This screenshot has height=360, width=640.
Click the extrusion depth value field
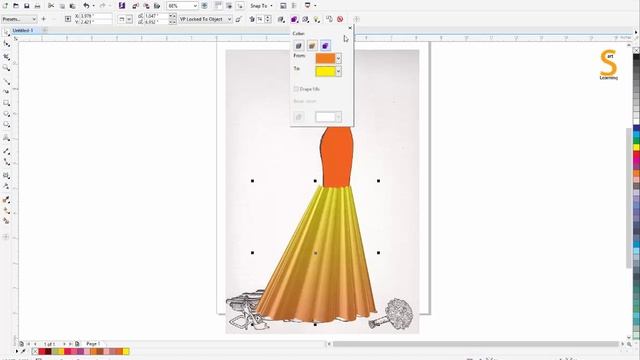[260, 19]
